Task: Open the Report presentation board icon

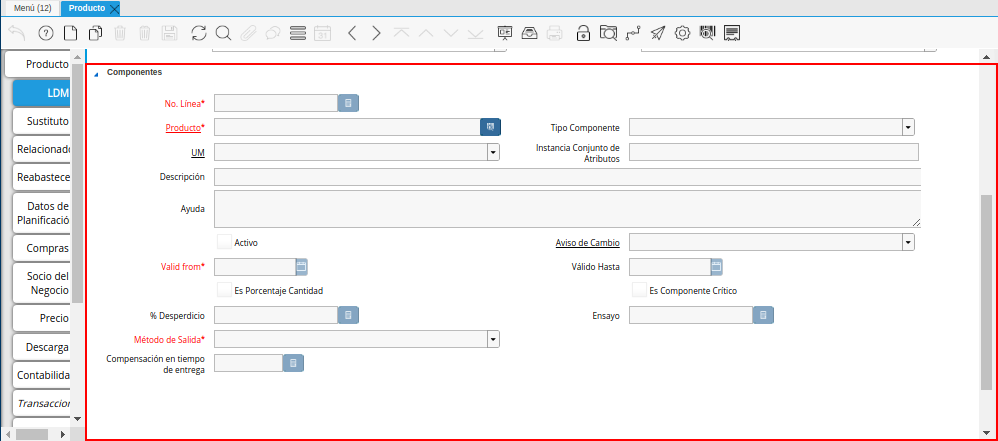Action: point(505,33)
